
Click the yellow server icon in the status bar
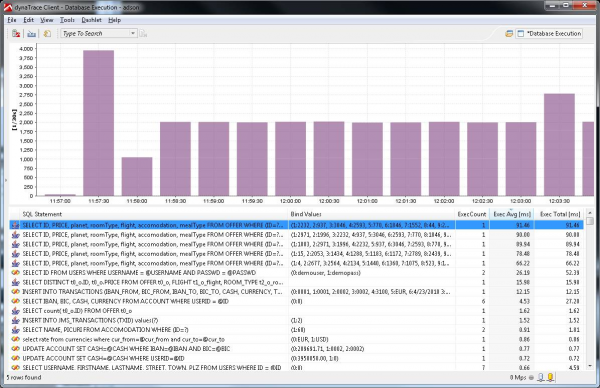coord(550,378)
